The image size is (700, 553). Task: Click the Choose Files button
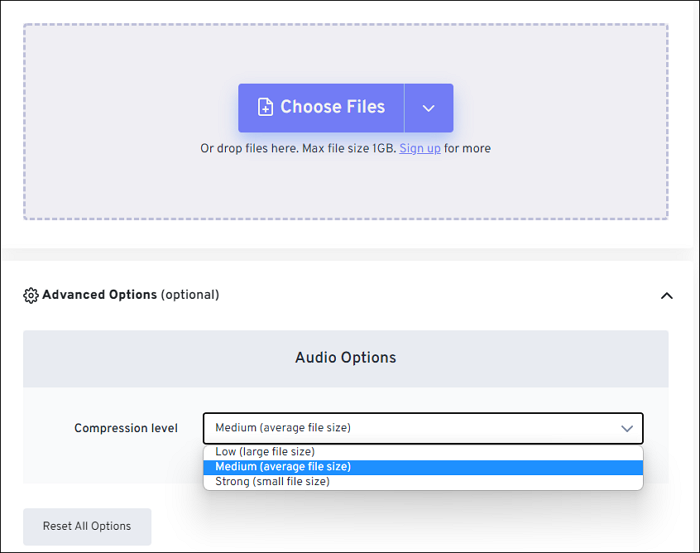[x=321, y=108]
